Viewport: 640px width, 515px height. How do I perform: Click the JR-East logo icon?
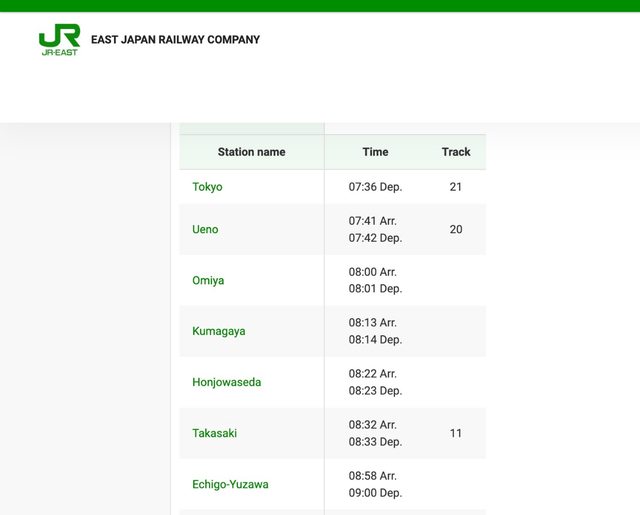[x=59, y=40]
